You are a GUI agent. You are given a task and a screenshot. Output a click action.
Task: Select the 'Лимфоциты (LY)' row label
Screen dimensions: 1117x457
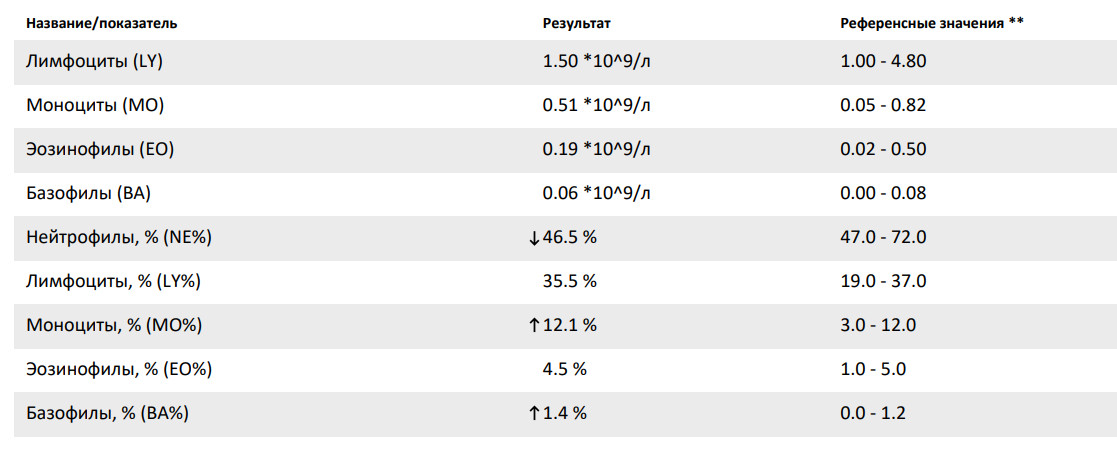(x=94, y=62)
